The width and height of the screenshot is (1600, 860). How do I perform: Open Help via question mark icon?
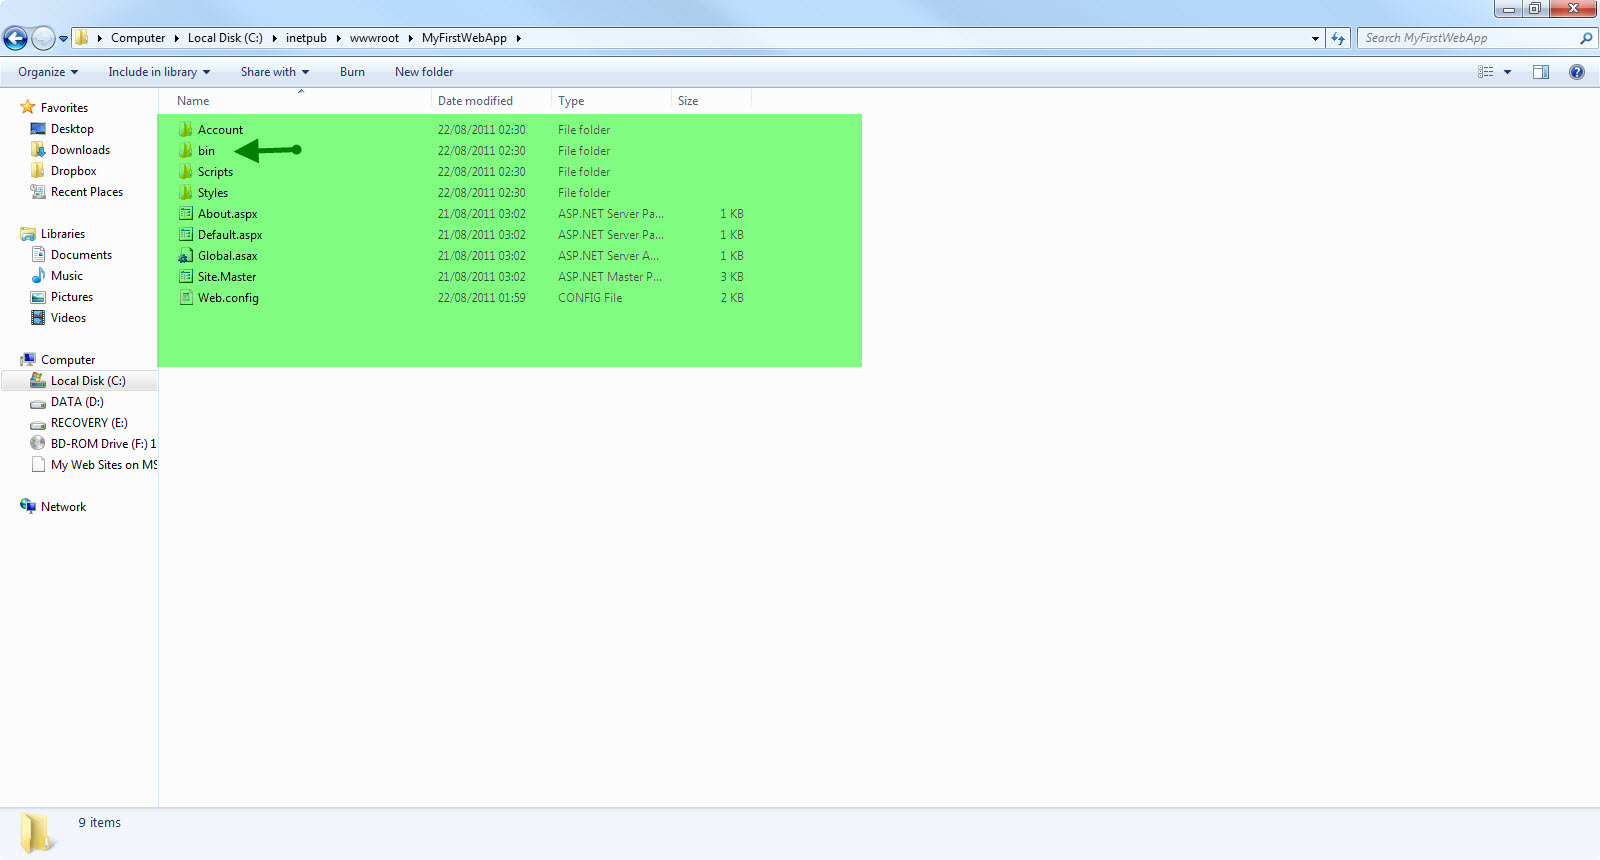1577,72
